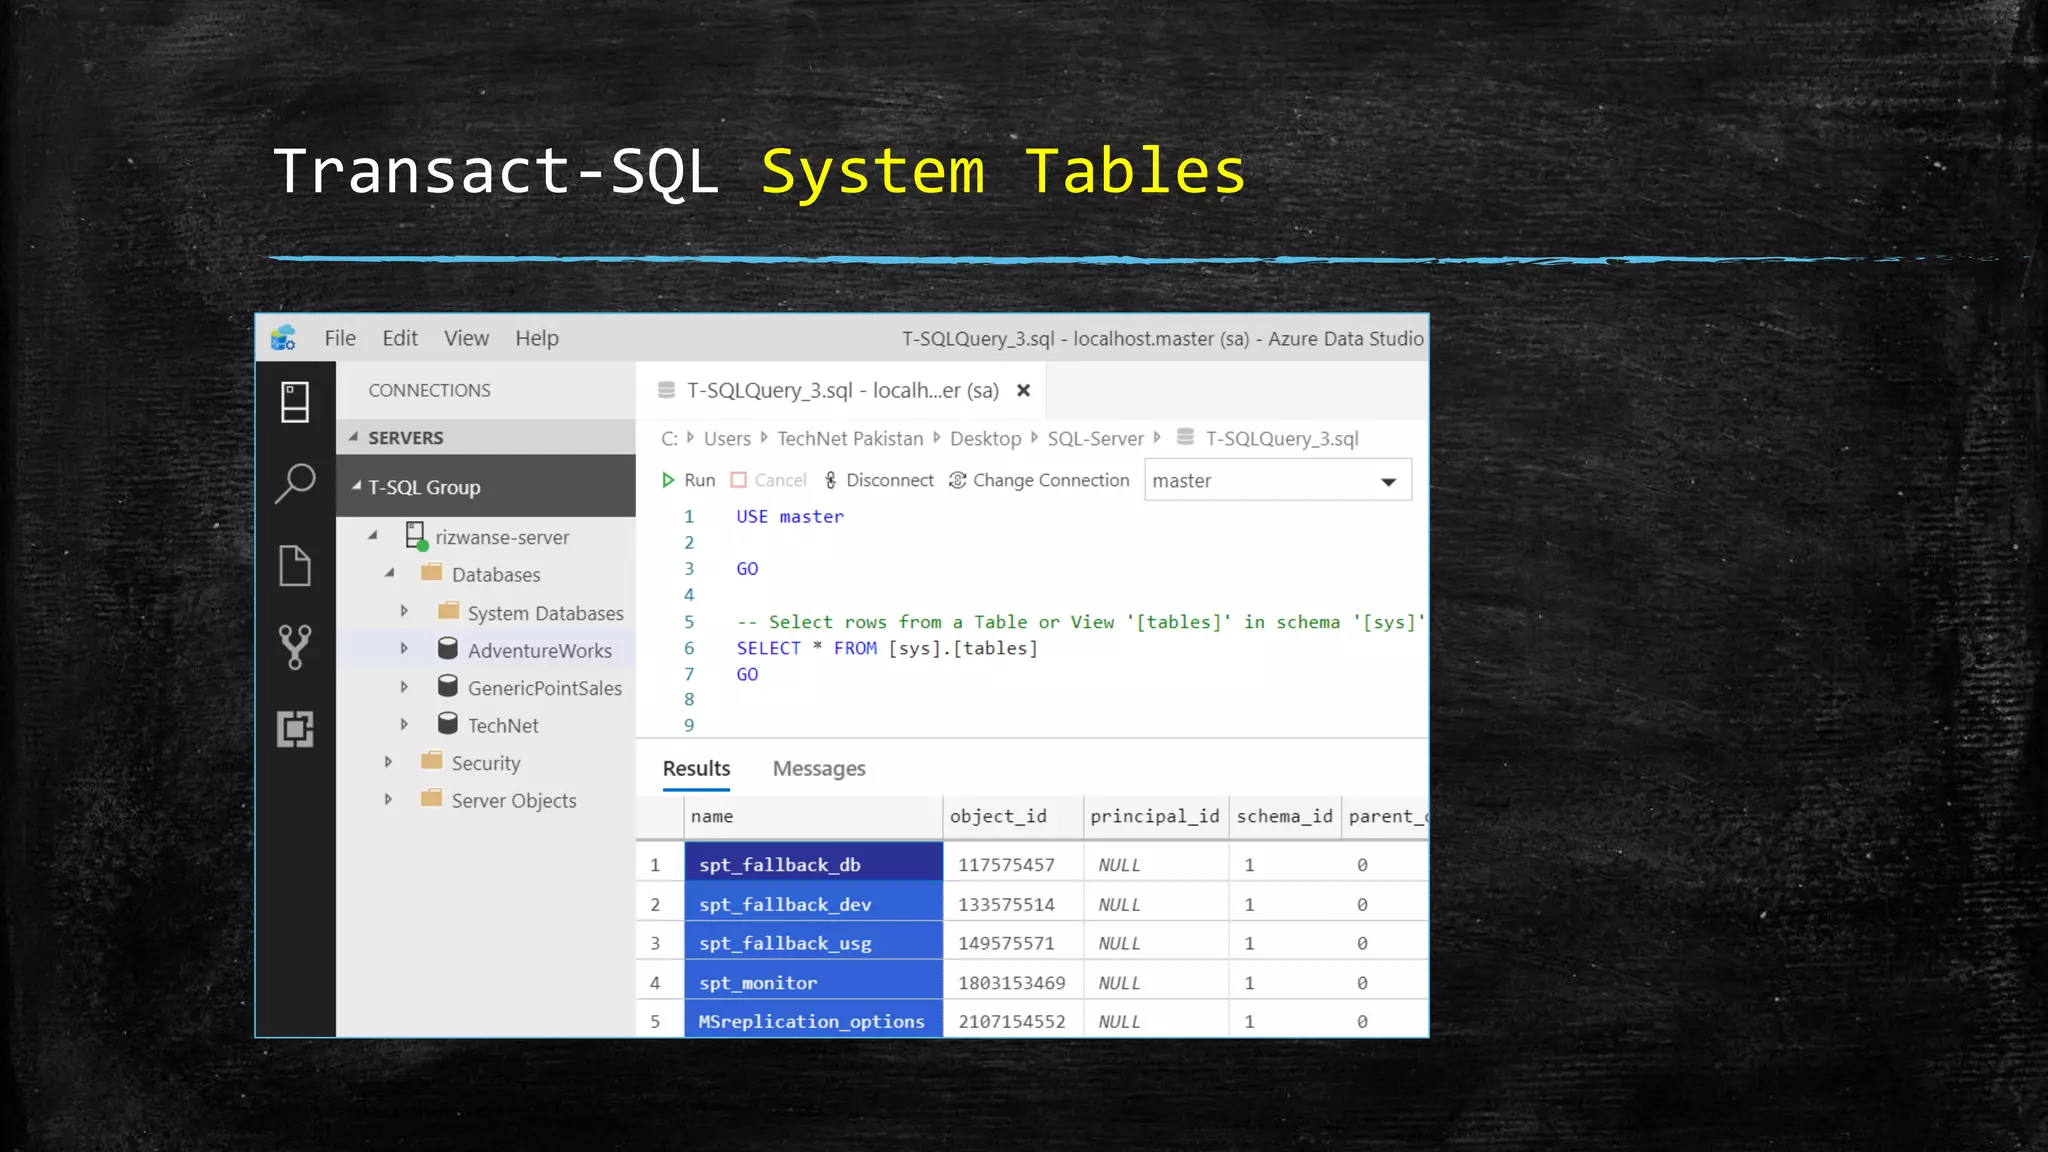Click object_id value 133575514
This screenshot has width=2048, height=1152.
click(1006, 904)
